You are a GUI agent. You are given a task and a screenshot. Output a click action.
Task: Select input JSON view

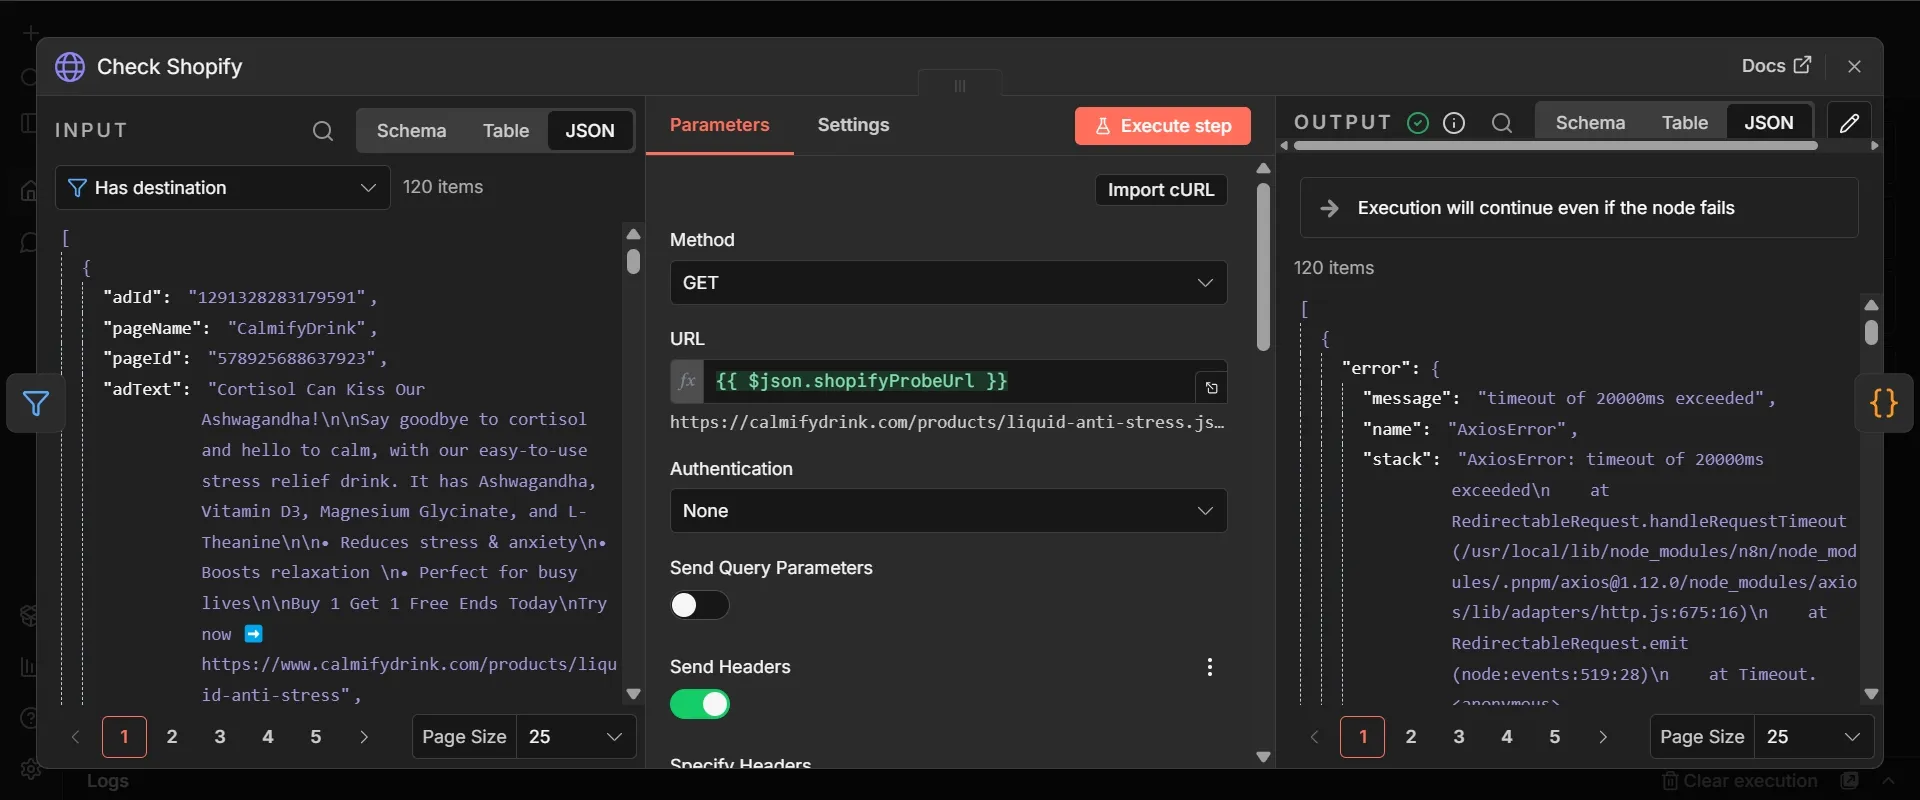tap(590, 131)
